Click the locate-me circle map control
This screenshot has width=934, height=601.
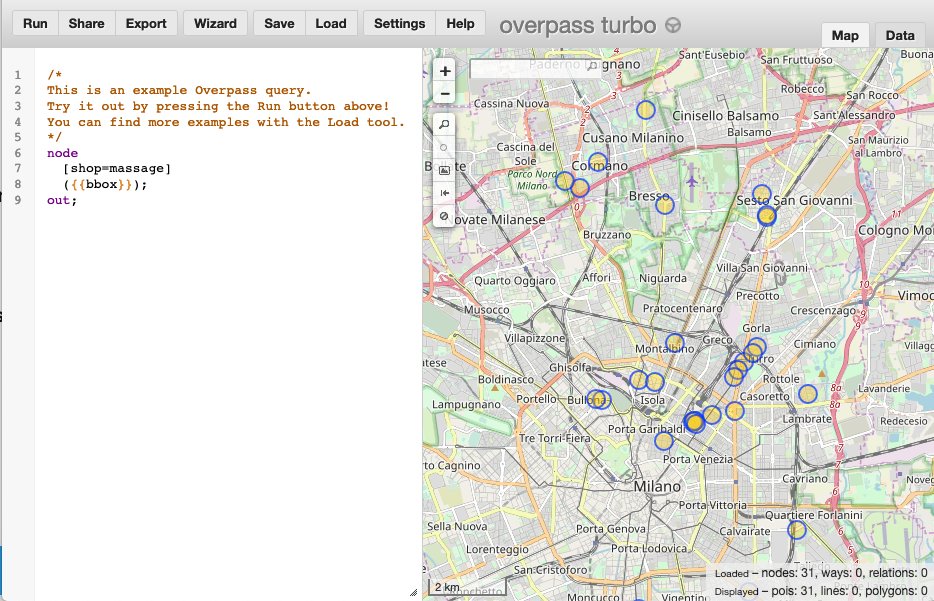[x=444, y=148]
